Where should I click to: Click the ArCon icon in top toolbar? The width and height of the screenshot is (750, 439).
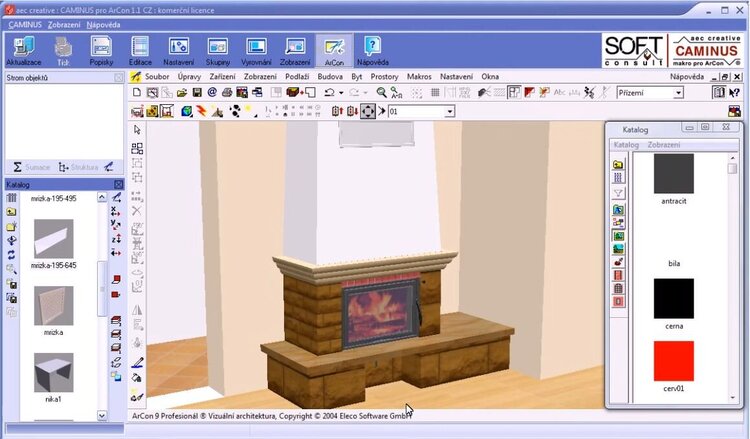333,51
